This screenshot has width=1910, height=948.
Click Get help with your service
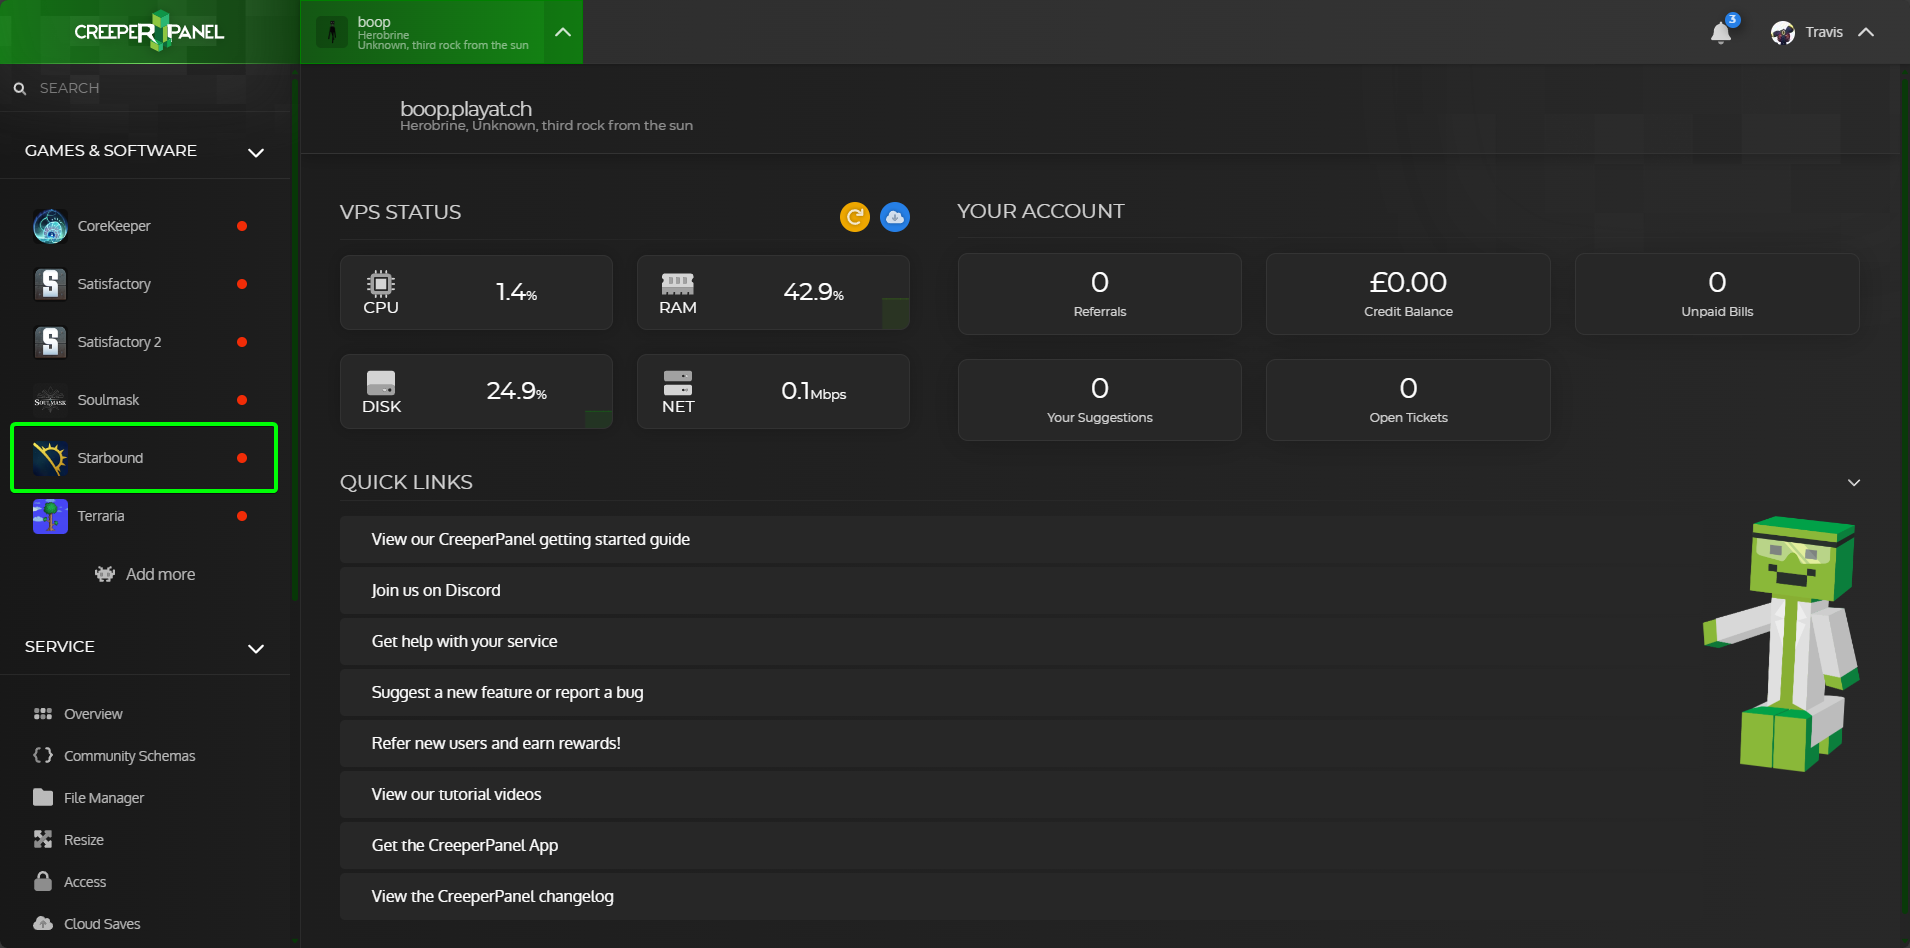point(464,642)
